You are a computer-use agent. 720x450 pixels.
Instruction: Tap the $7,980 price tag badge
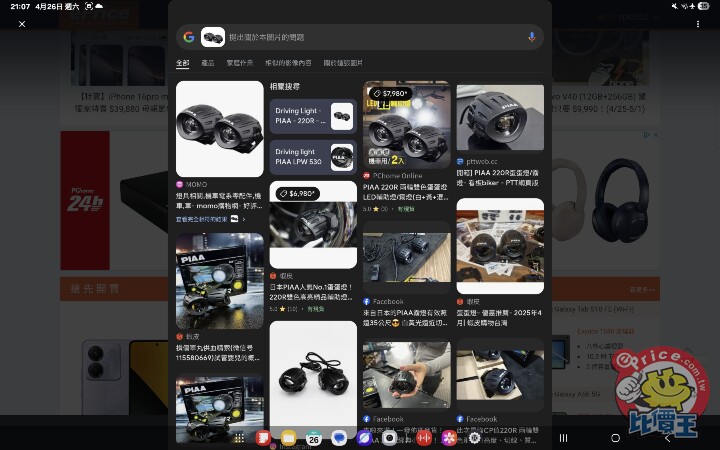[390, 94]
